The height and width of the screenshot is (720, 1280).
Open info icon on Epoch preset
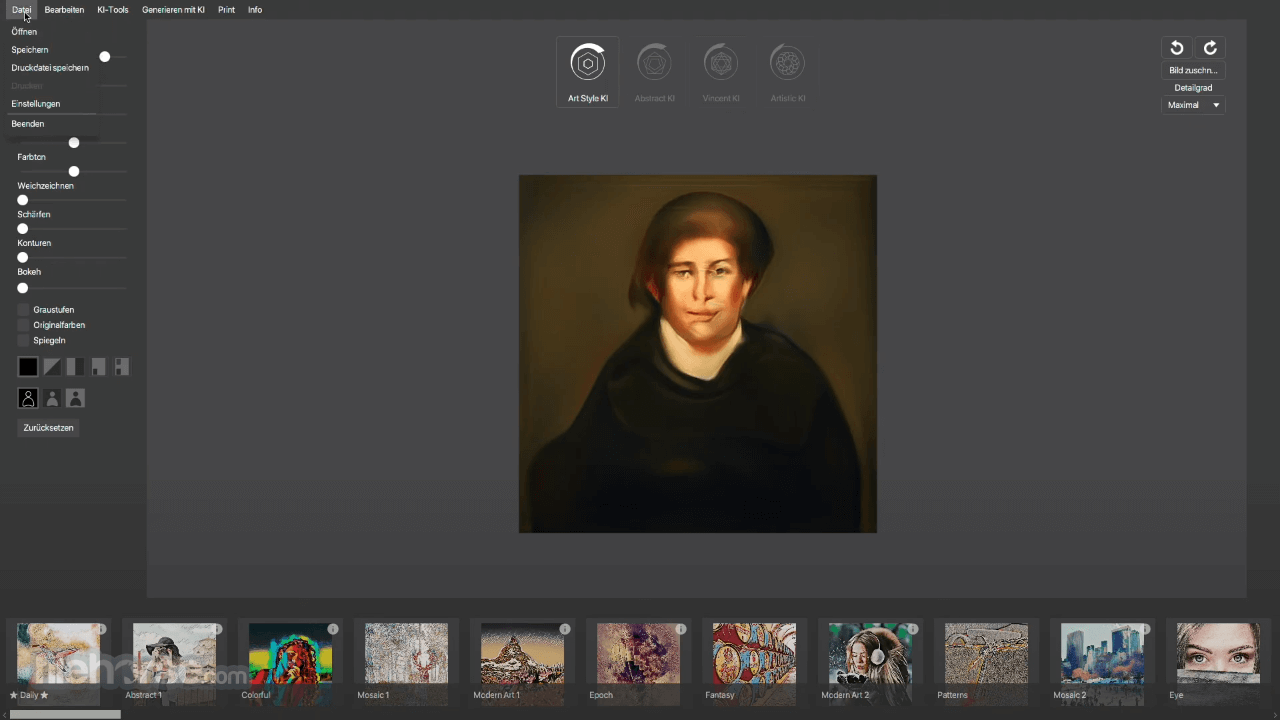pos(681,629)
